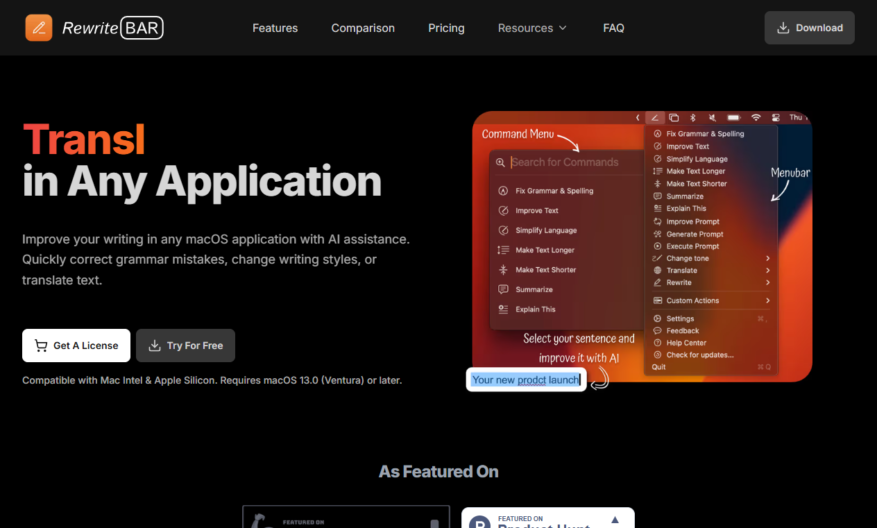Click the Bluetooth icon in the menubar
877x528 pixels.
(x=692, y=117)
